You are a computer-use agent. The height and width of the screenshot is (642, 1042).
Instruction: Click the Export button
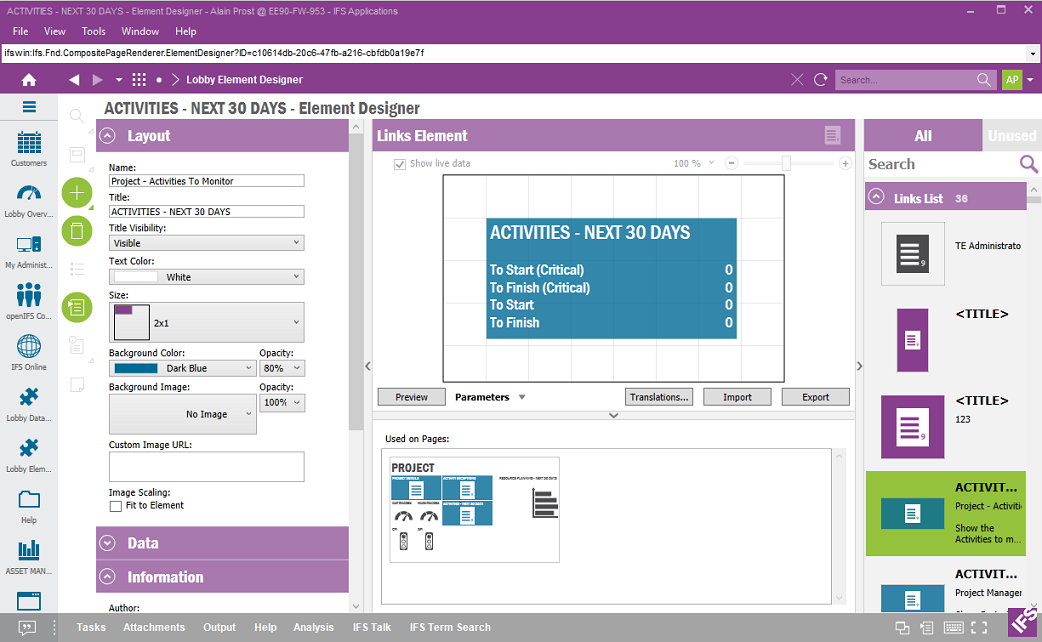tap(815, 397)
